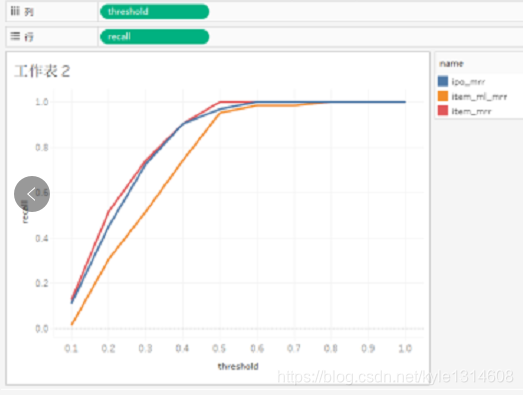Select the red item_mrr legend swatch
Viewport: 523px width, 395px height.
tap(443, 110)
